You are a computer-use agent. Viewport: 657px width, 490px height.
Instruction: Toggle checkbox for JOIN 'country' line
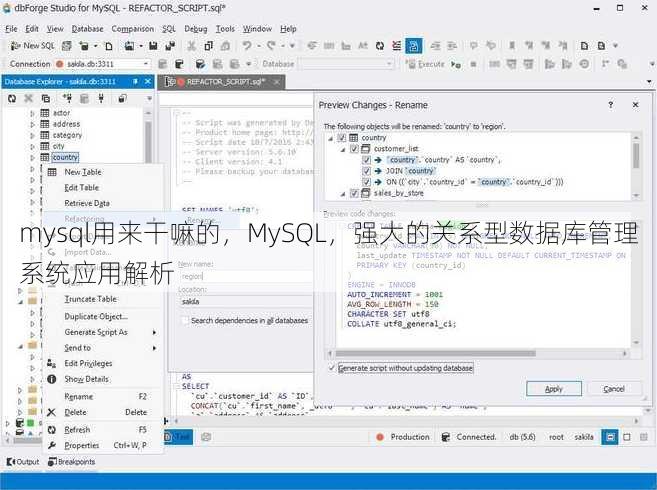(x=366, y=171)
